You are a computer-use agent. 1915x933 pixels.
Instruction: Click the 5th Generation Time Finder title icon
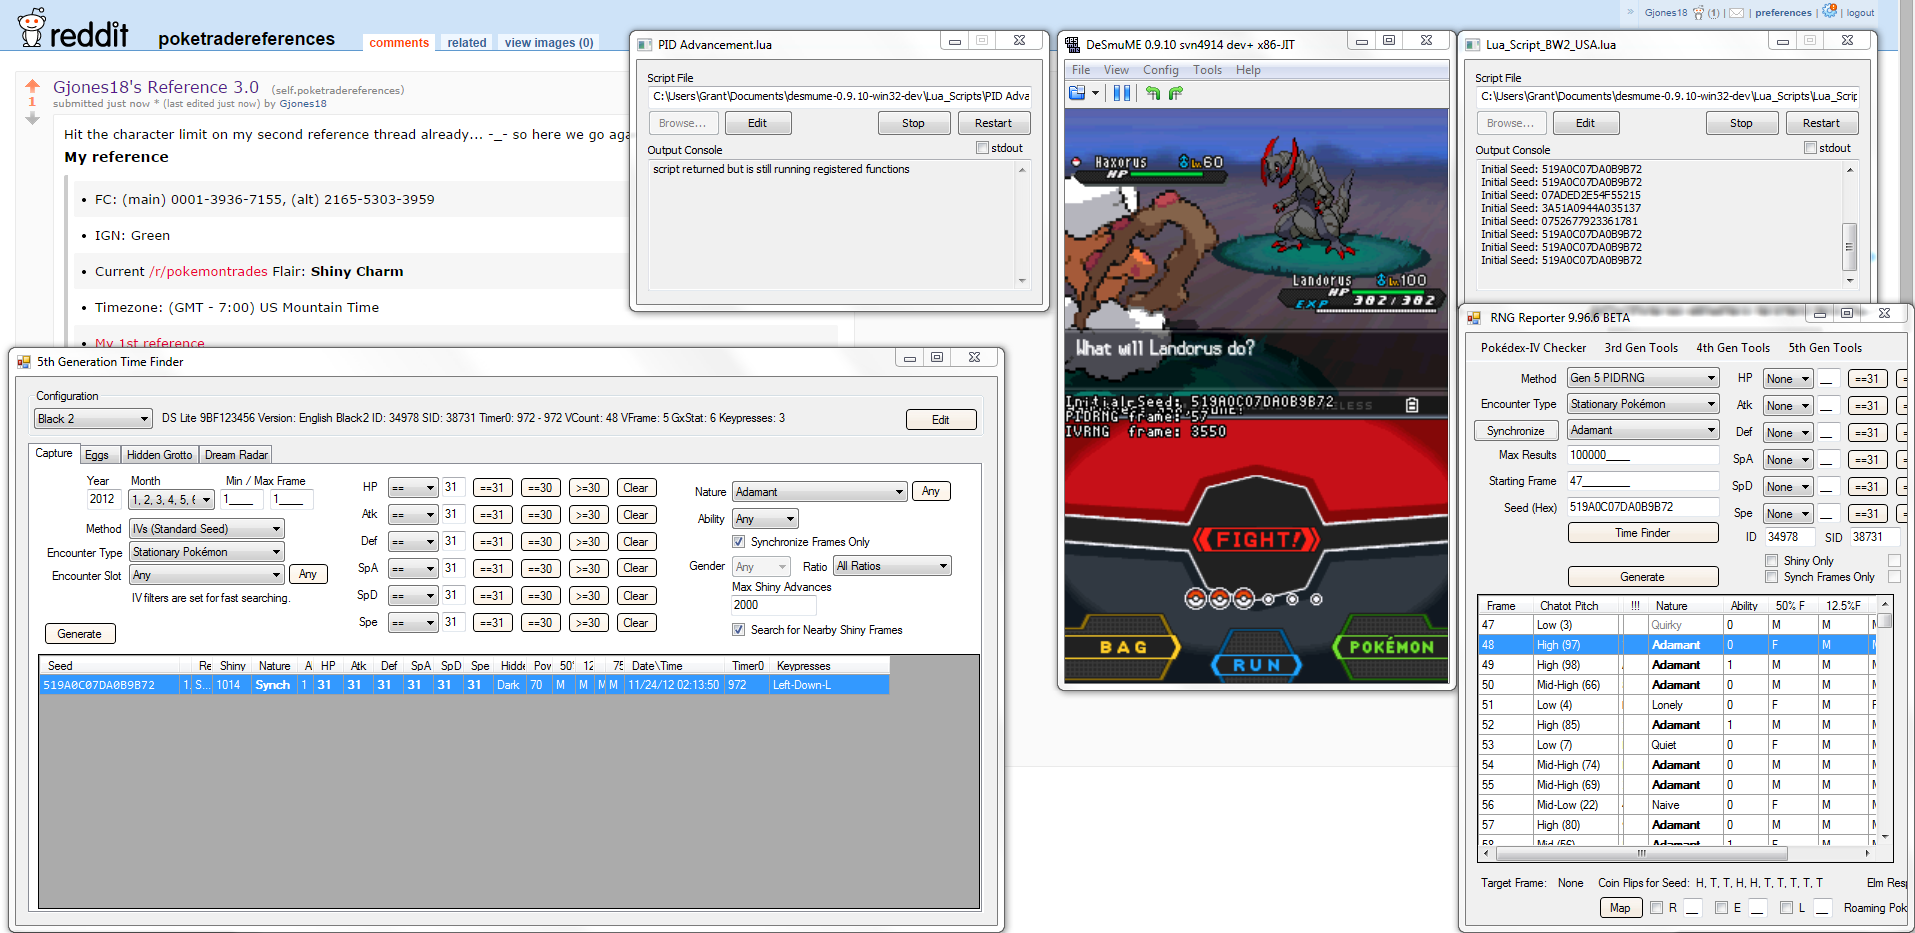[x=24, y=362]
